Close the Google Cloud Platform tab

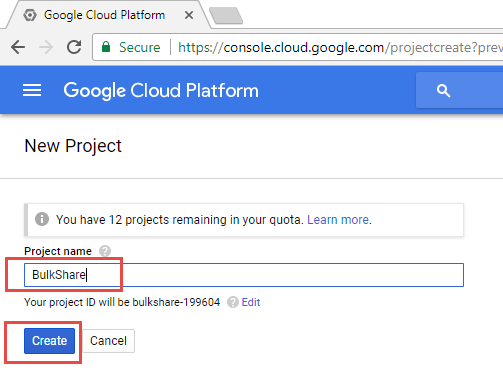[x=189, y=15]
